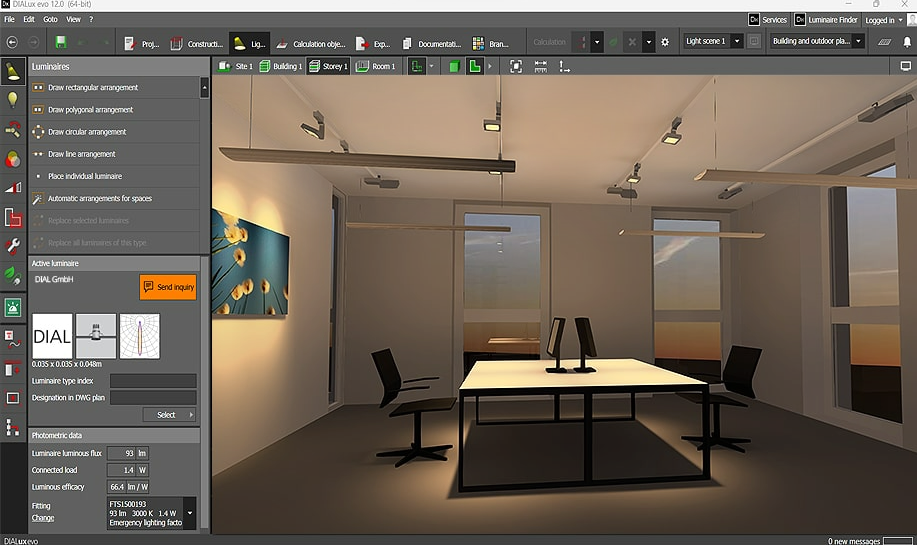
Task: Open the photometric curve tool in the sidebar
Action: pyautogui.click(x=13, y=339)
